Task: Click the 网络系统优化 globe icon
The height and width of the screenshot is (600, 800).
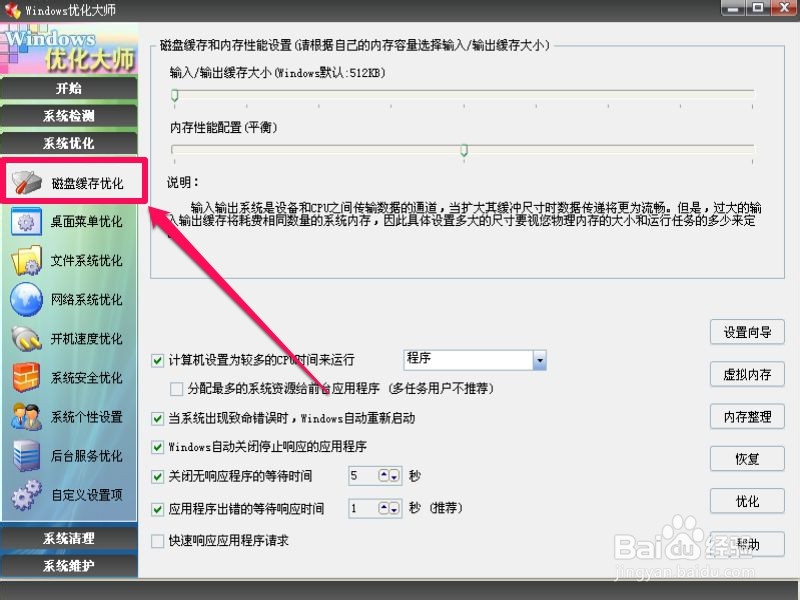Action: pyautogui.click(x=26, y=299)
